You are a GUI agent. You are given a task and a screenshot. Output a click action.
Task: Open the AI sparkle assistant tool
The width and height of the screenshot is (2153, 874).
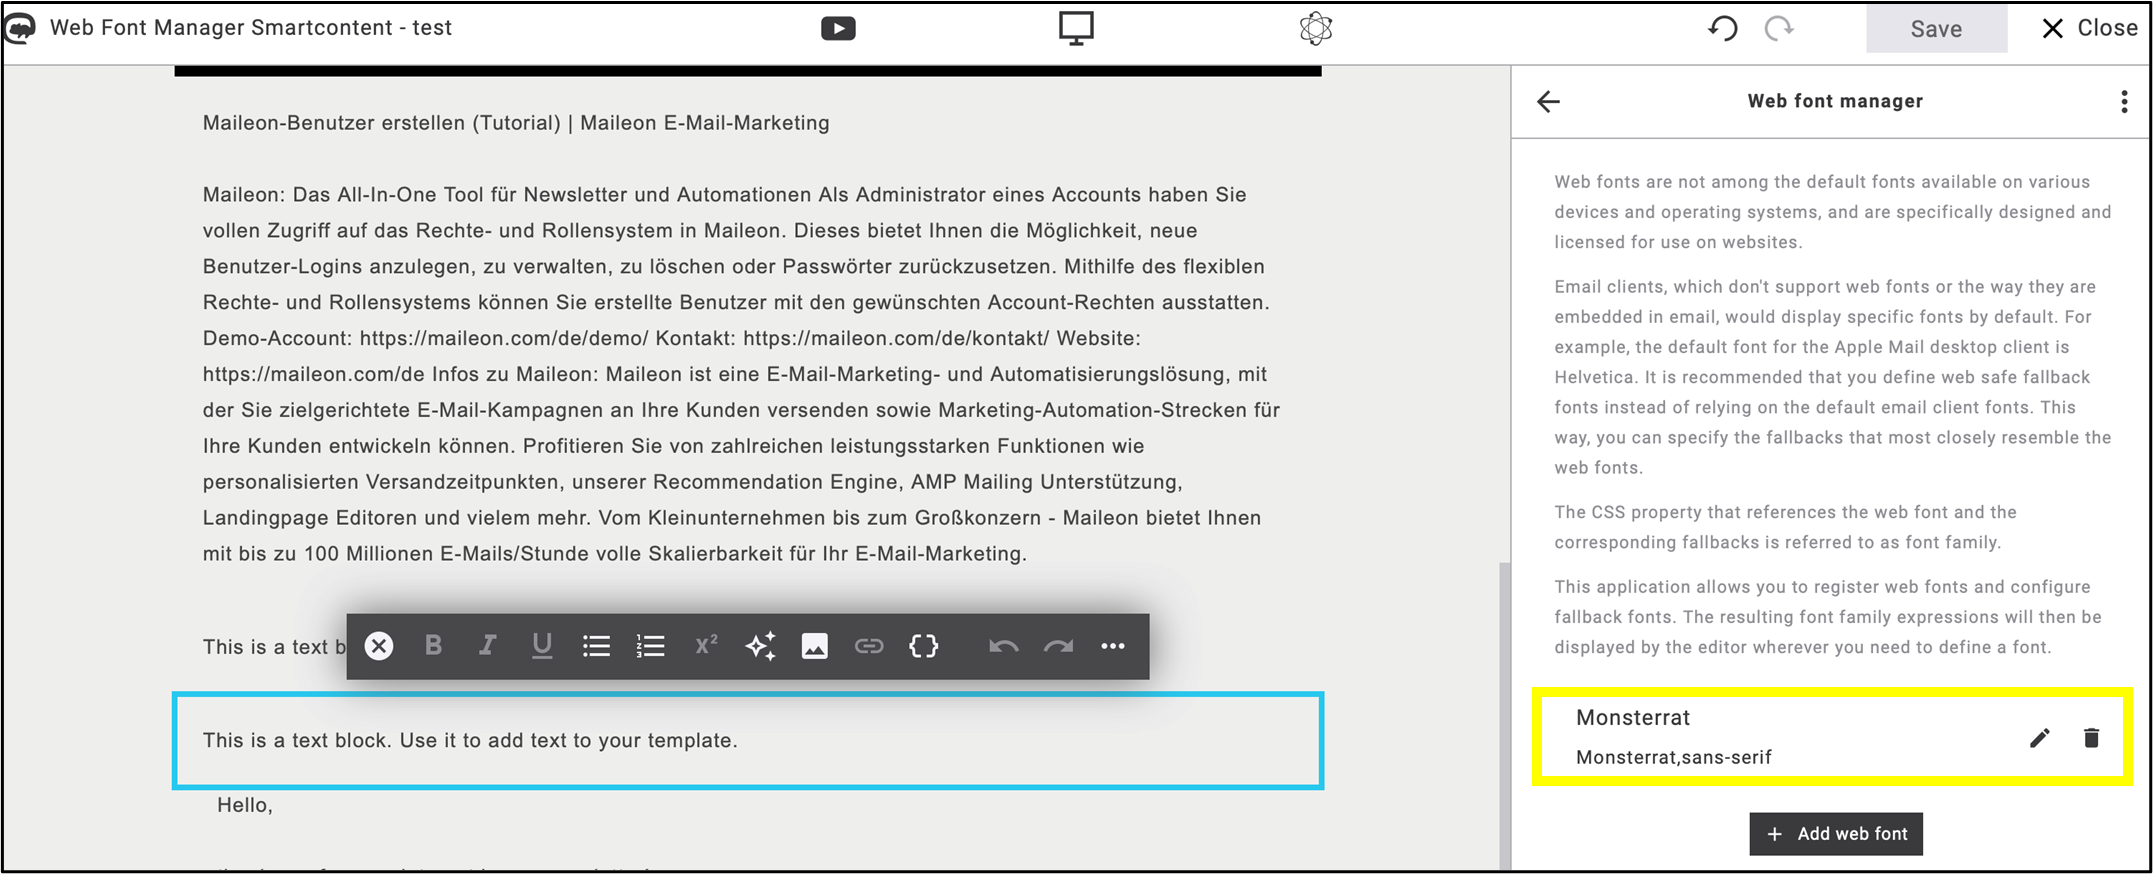(x=761, y=646)
